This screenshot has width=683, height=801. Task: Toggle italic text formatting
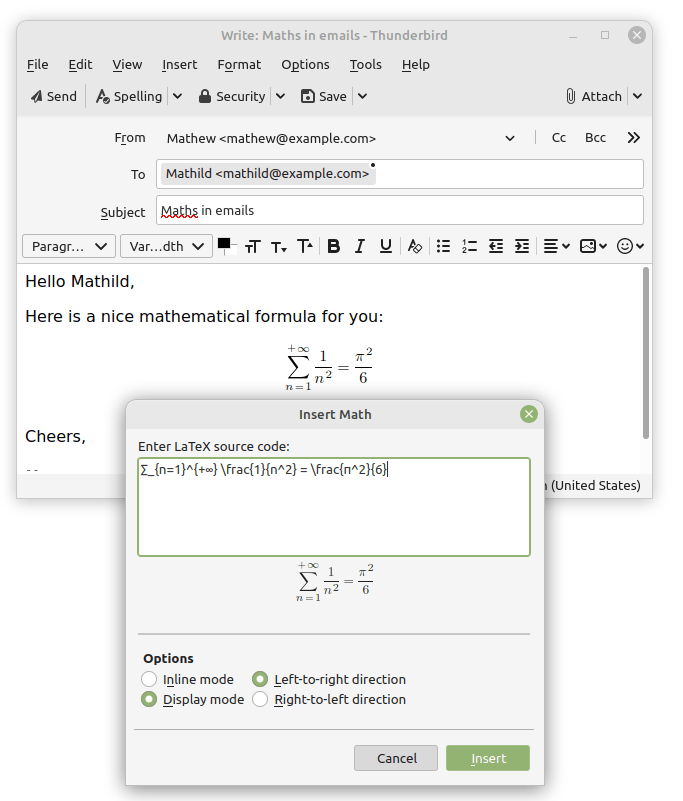(360, 246)
